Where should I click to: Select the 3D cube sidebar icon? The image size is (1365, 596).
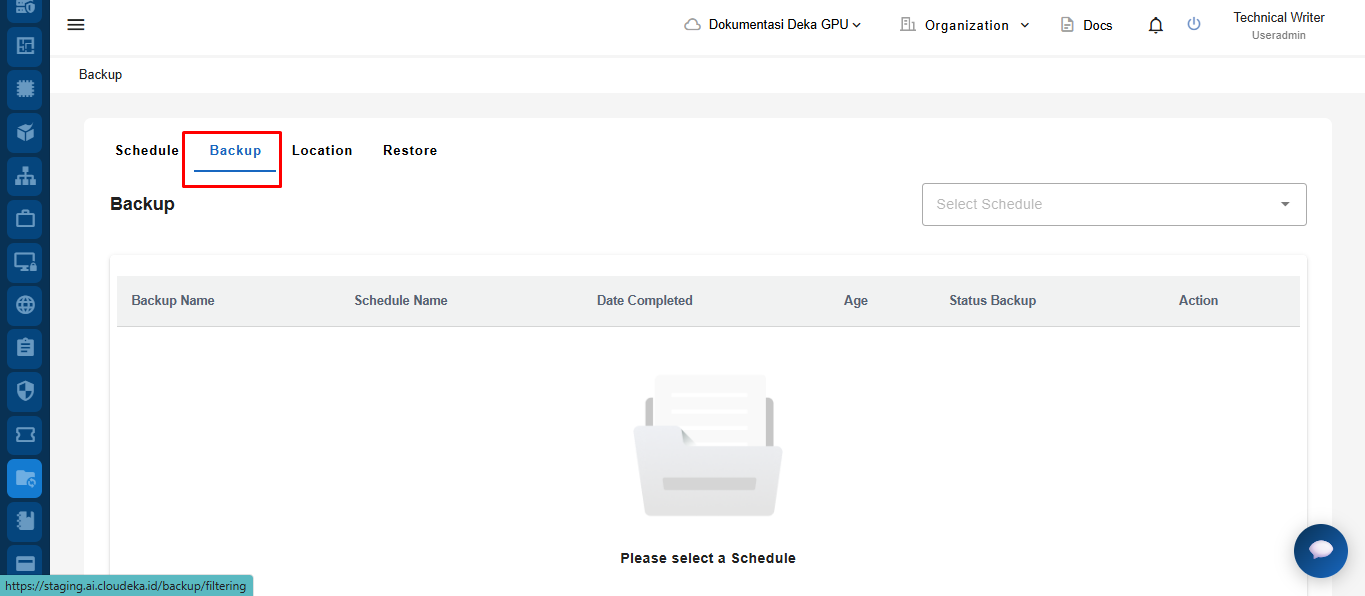(25, 132)
